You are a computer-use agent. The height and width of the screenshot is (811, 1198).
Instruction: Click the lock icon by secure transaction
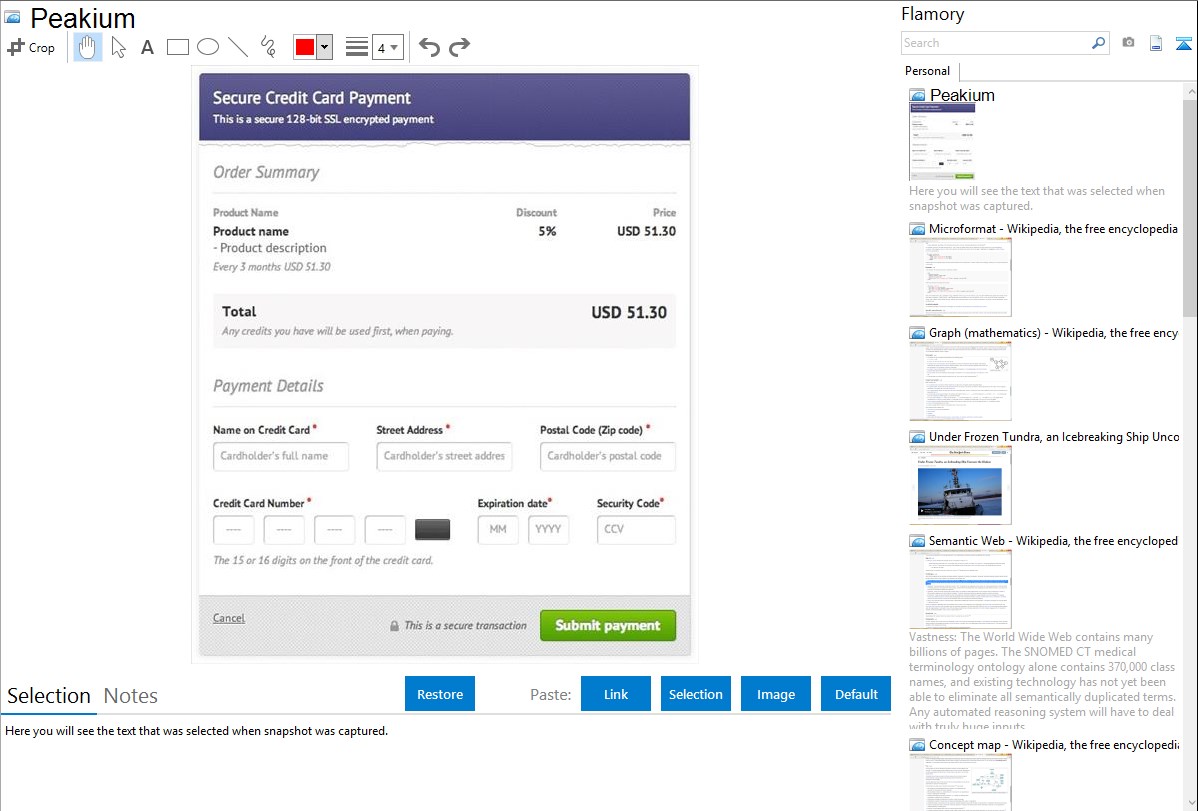[x=394, y=626]
